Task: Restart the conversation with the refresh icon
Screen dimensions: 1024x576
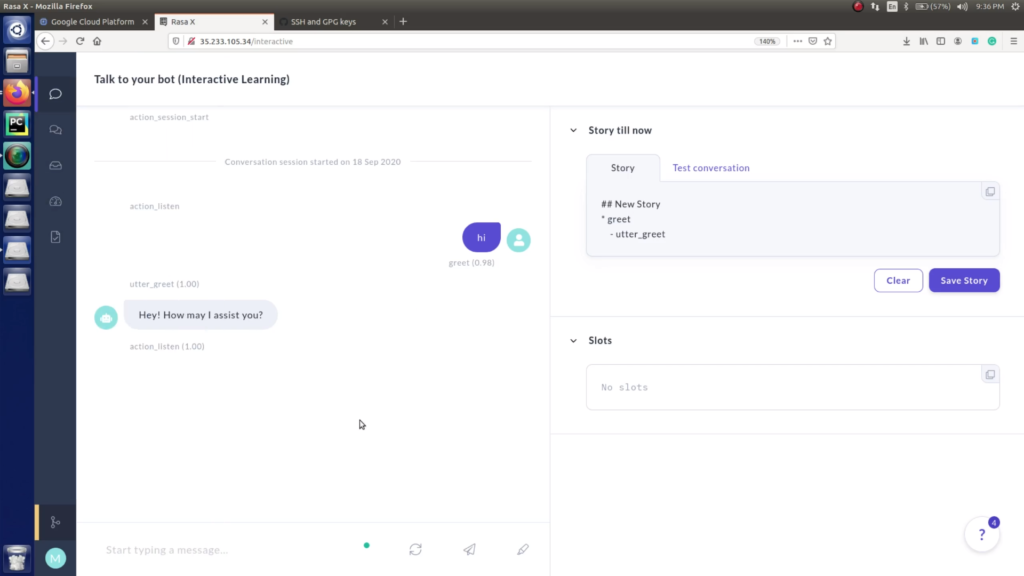Action: [415, 549]
